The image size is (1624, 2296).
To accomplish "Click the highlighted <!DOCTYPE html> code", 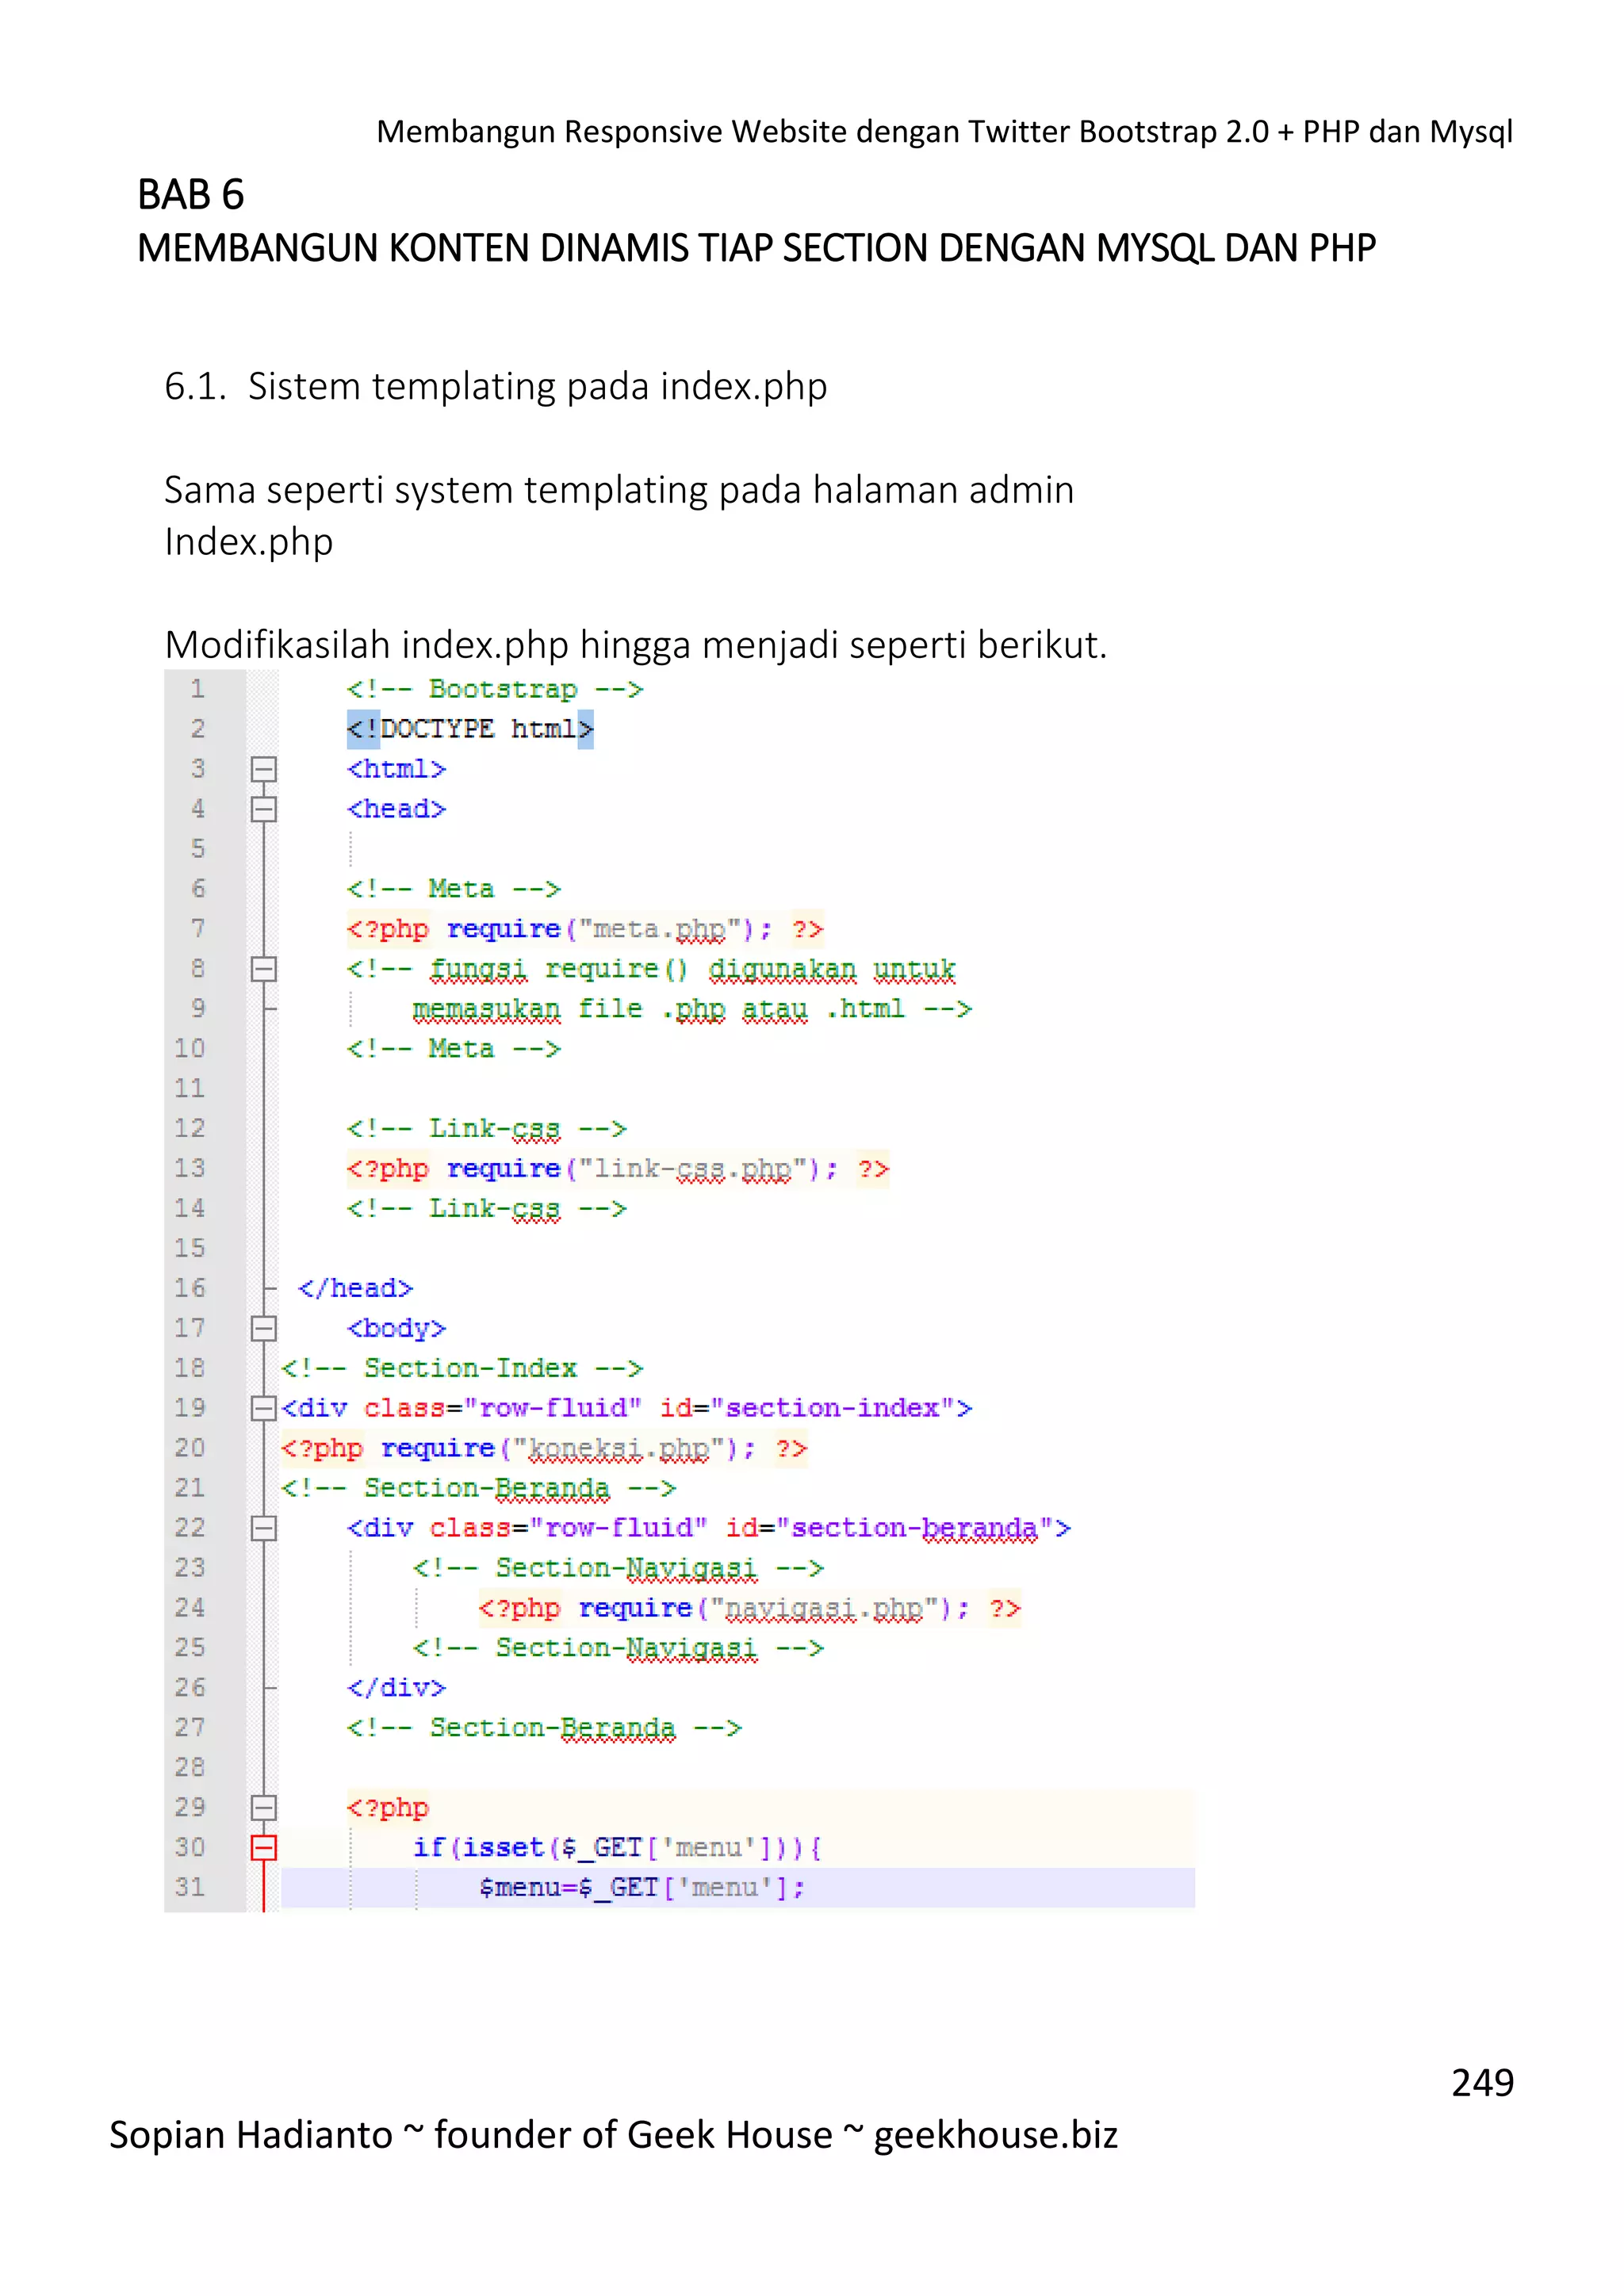I will click(x=470, y=729).
